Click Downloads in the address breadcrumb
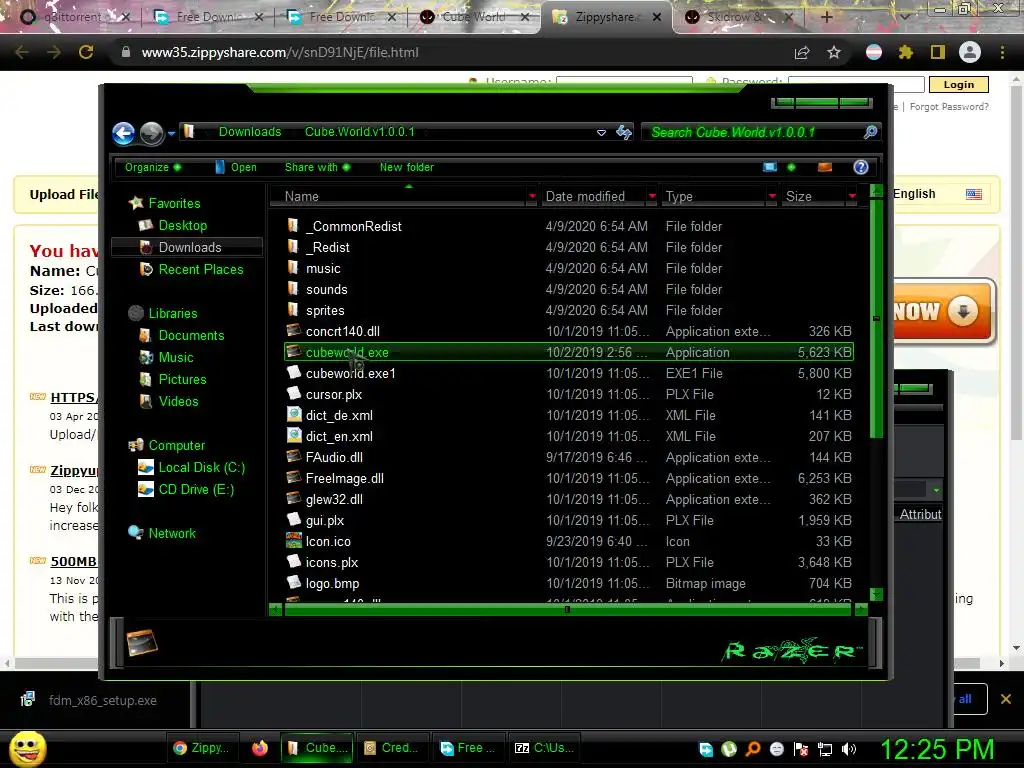 coord(249,132)
